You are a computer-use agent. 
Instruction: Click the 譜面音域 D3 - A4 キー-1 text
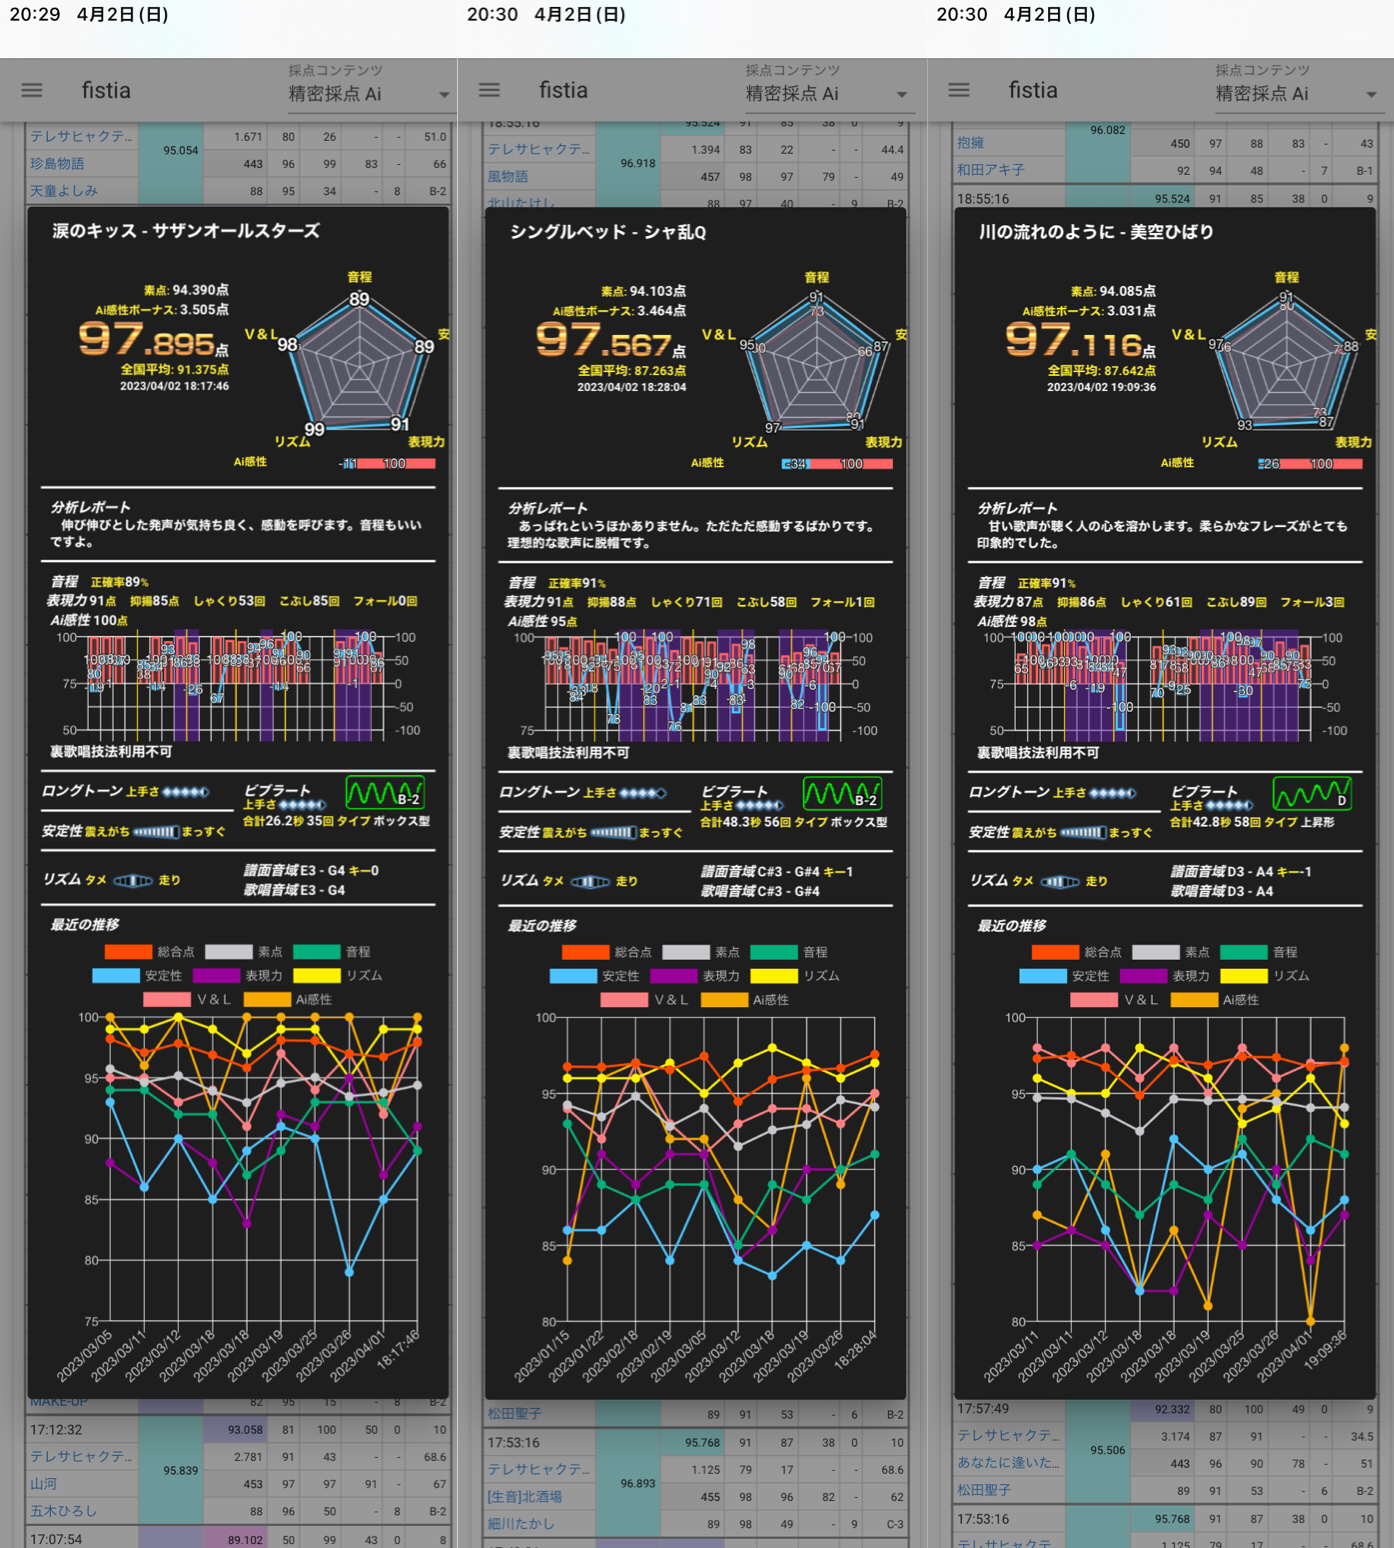1241,872
